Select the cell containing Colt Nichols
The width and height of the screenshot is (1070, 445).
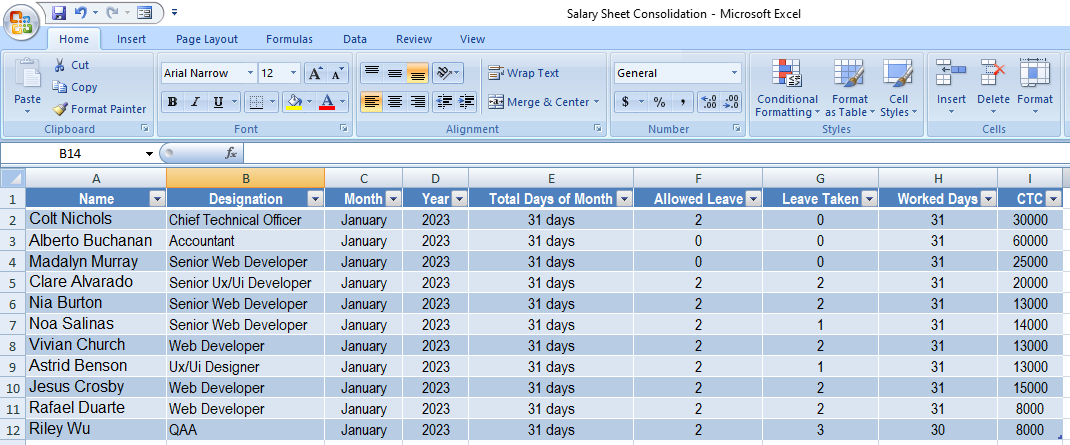(x=96, y=220)
